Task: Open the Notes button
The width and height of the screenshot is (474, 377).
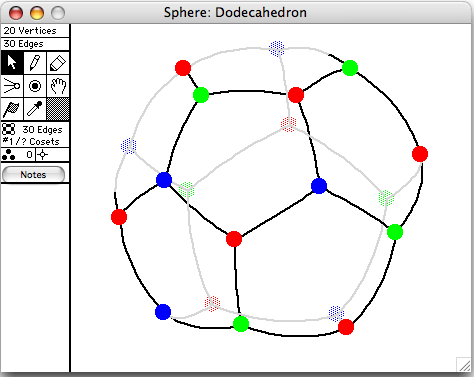Action: [x=33, y=174]
